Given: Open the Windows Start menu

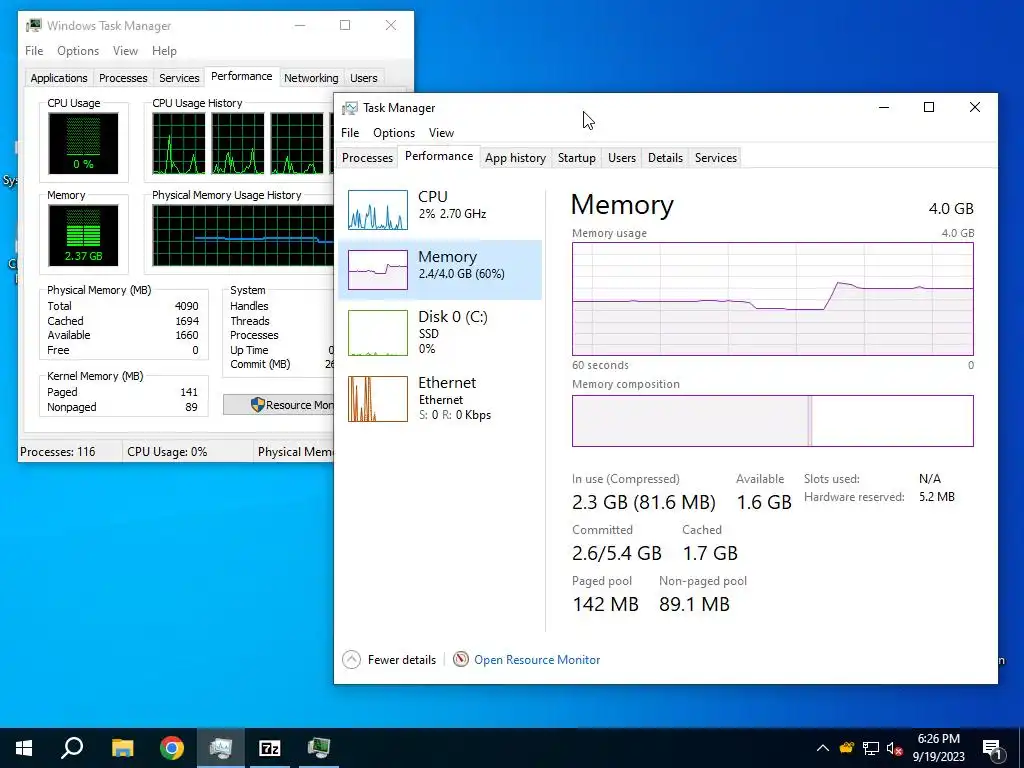Looking at the screenshot, I should point(24,748).
